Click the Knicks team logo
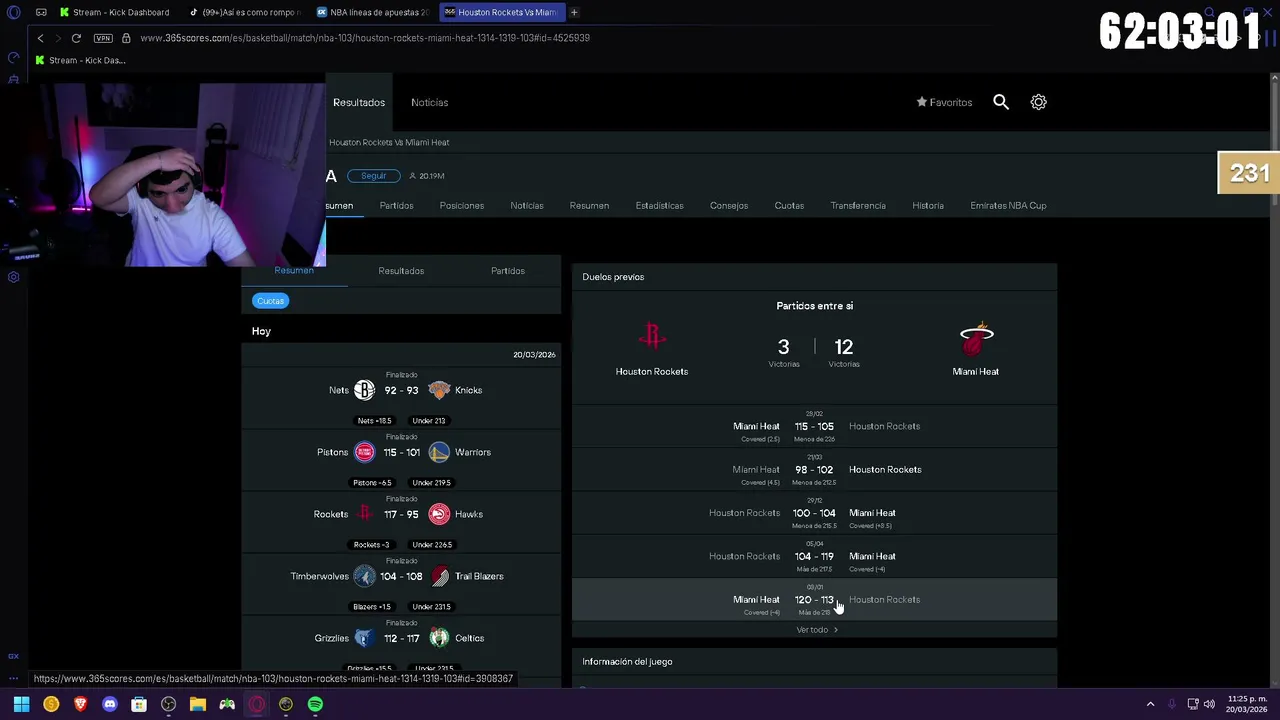 pyautogui.click(x=439, y=390)
